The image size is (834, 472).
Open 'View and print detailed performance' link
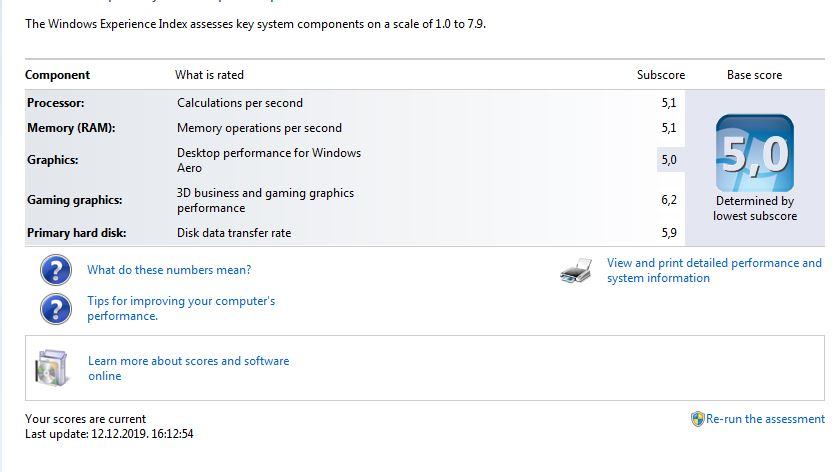coord(714,270)
